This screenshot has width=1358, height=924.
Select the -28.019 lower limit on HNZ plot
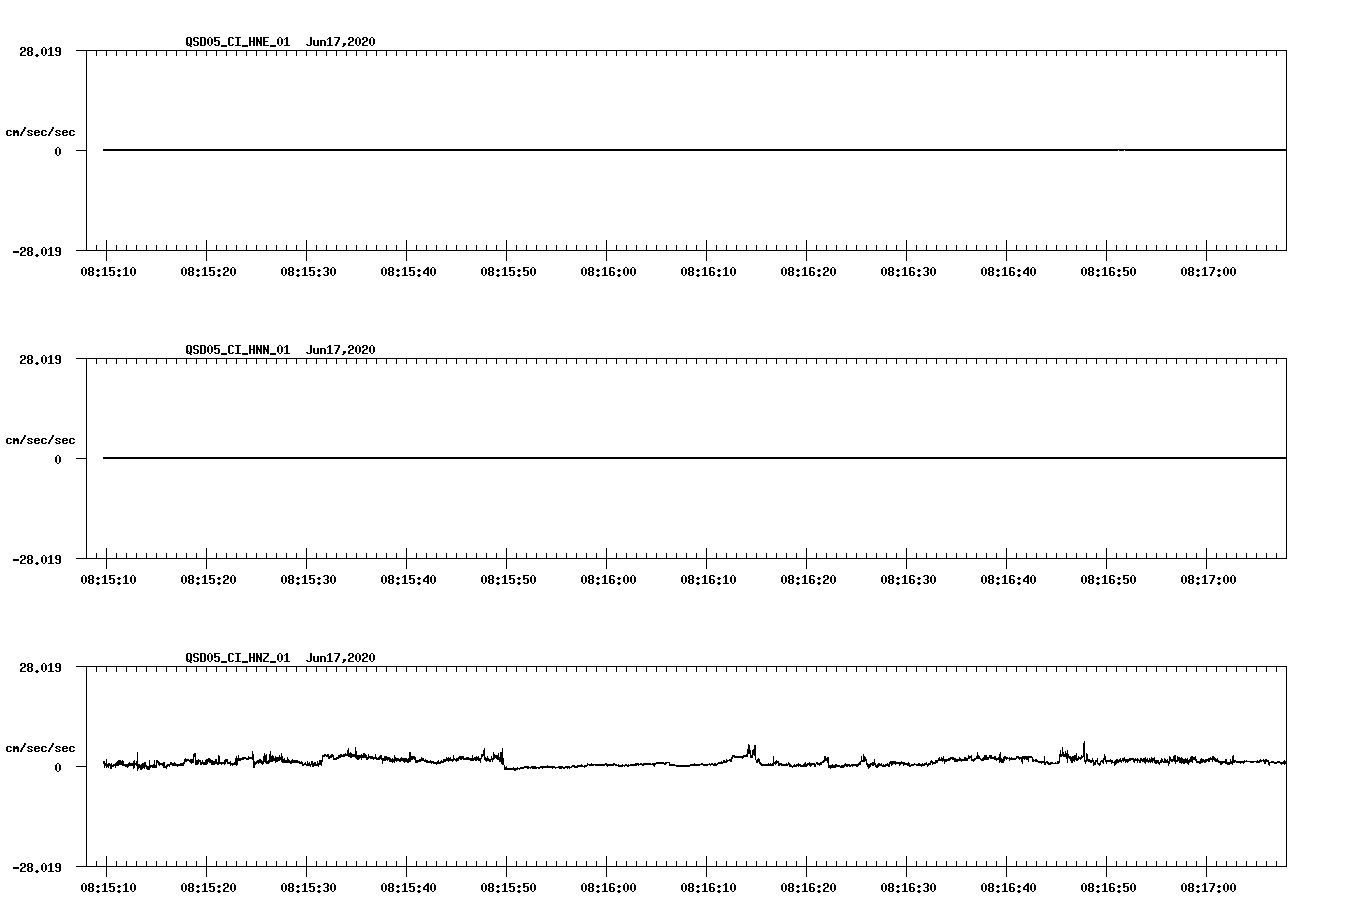(x=37, y=867)
